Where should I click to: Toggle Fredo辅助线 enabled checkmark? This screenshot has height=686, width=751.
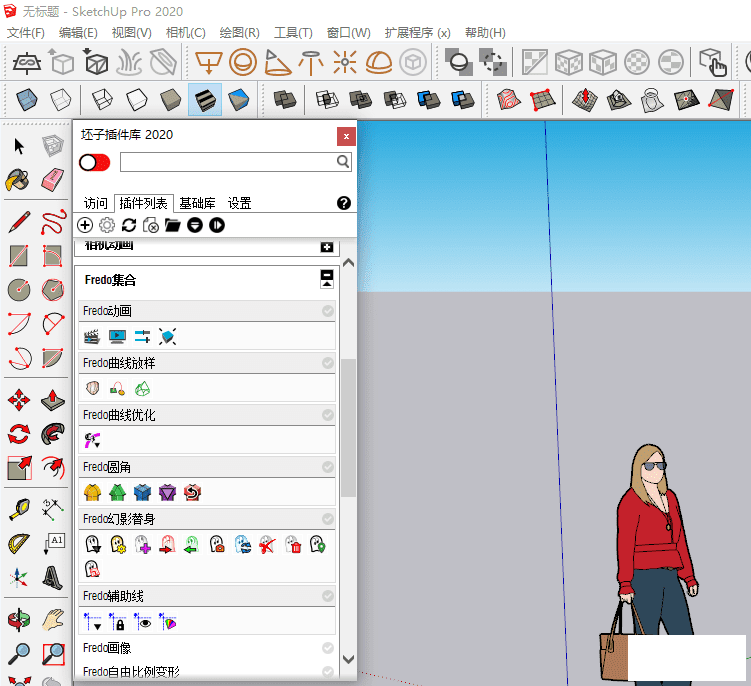click(328, 595)
